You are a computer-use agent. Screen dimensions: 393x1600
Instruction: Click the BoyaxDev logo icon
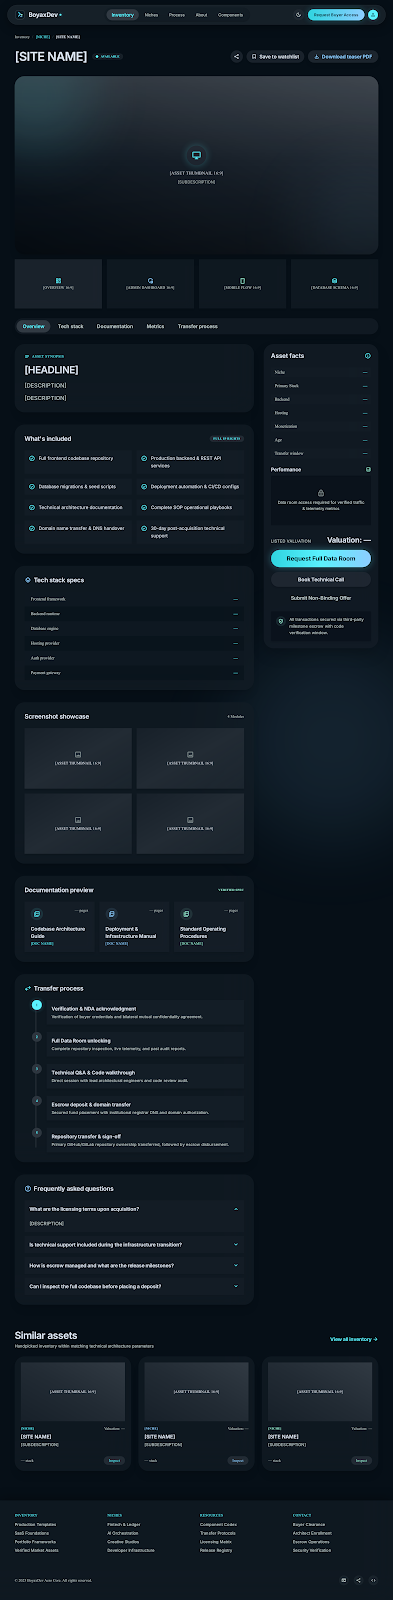click(20, 15)
